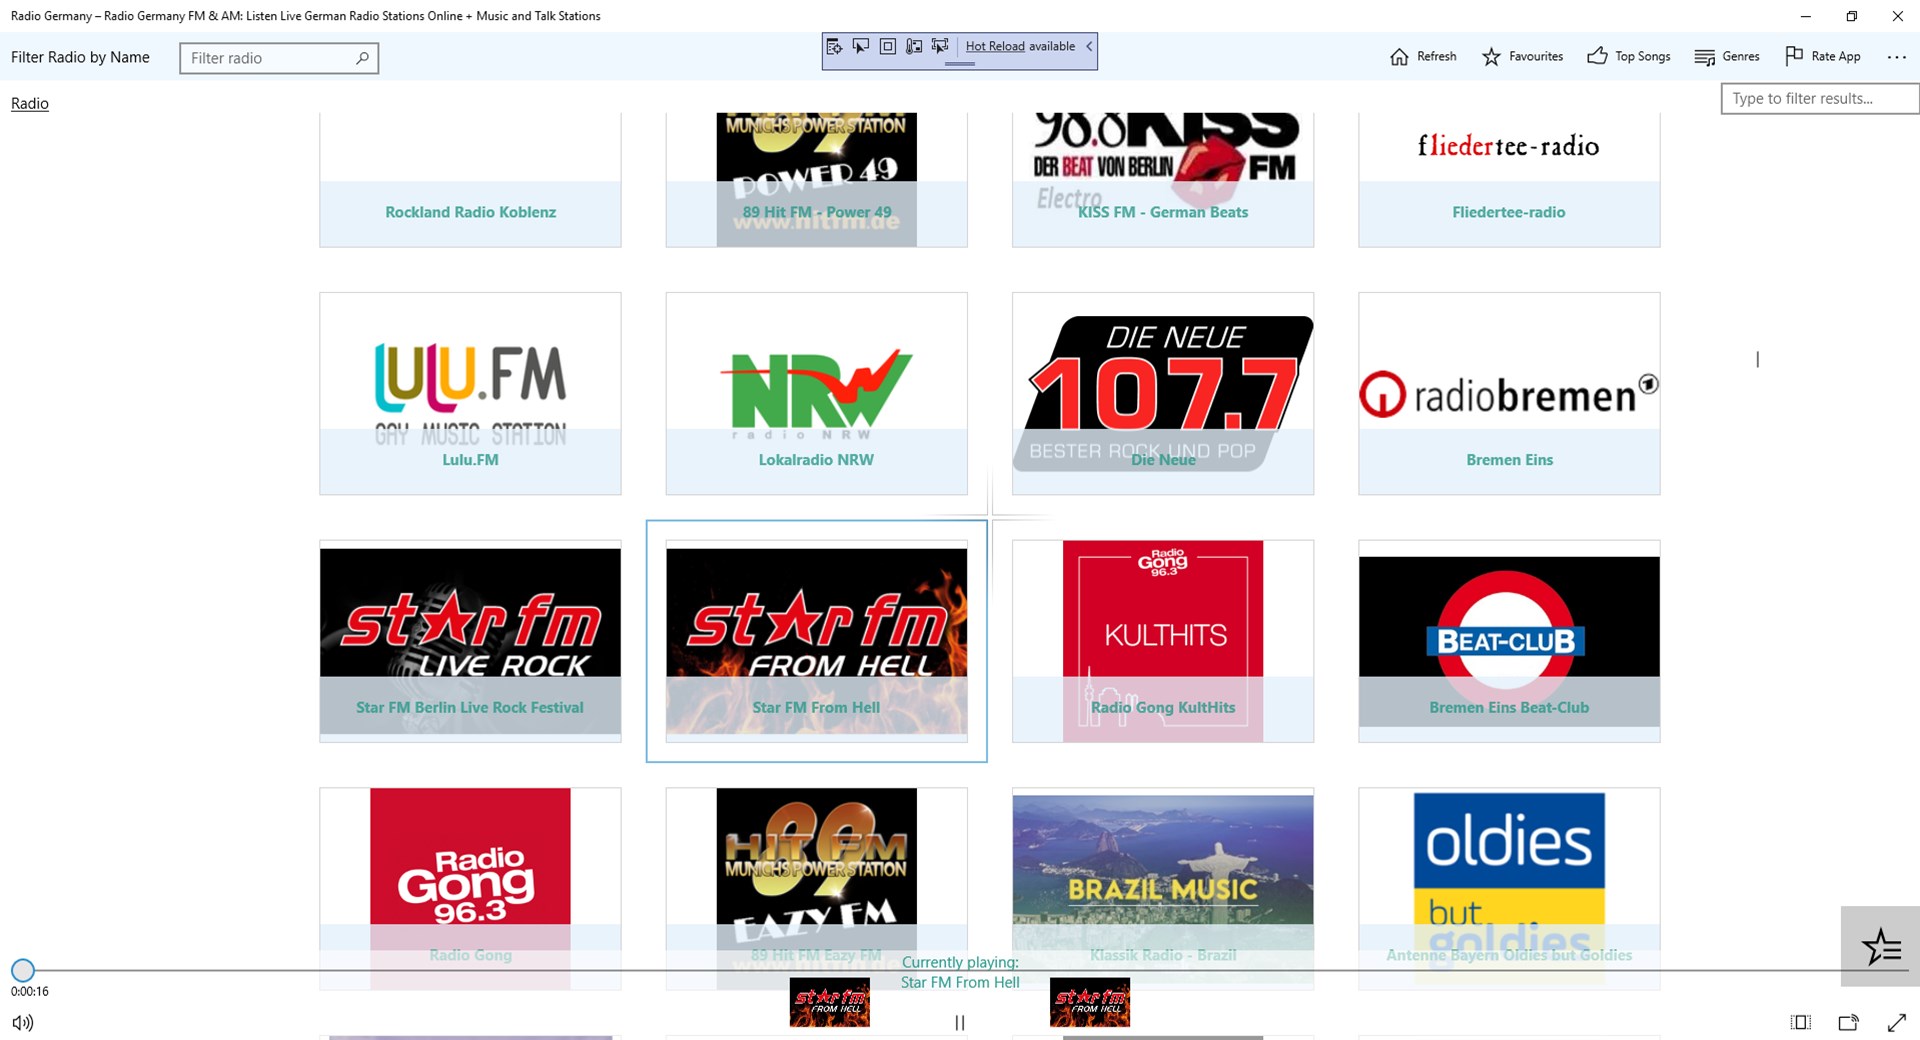Enter full screen with the diagonal arrows icon

click(1896, 1022)
